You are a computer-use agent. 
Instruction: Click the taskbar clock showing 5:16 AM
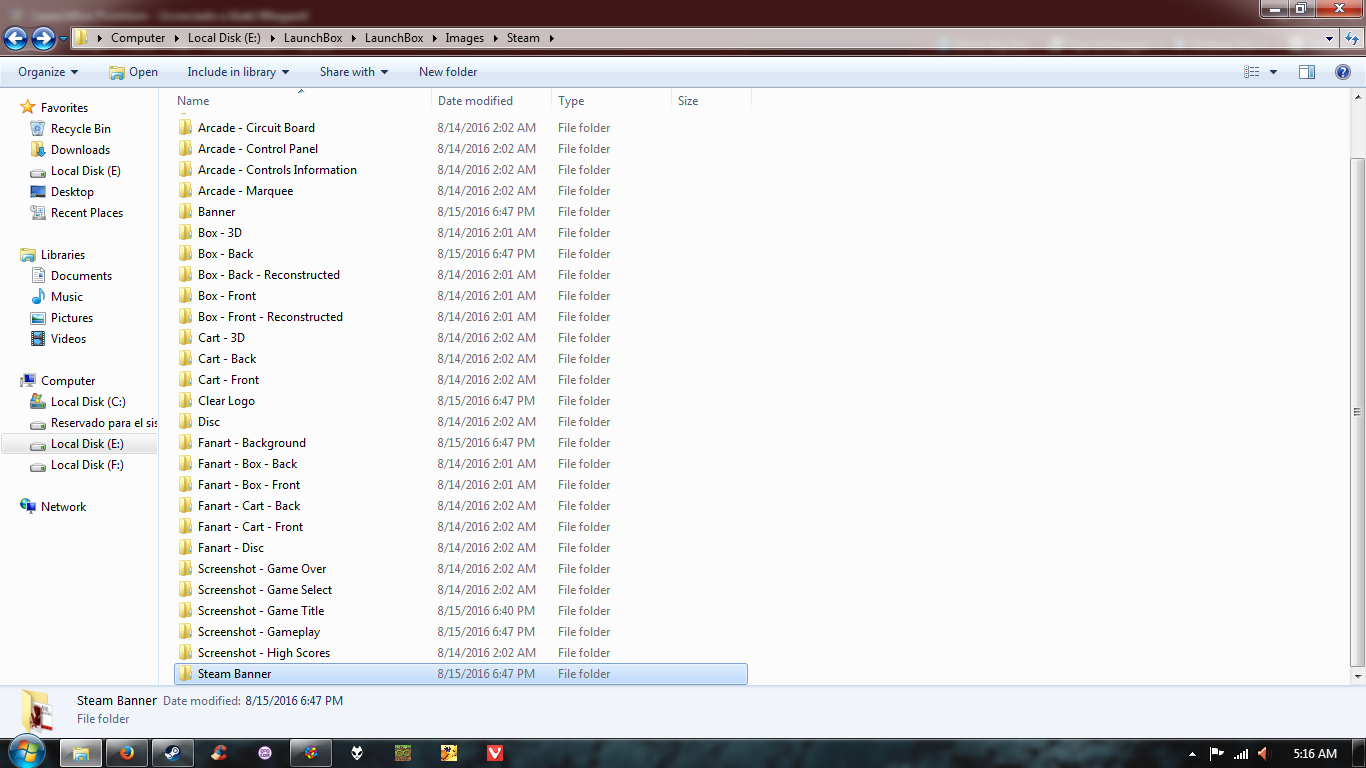point(1314,754)
